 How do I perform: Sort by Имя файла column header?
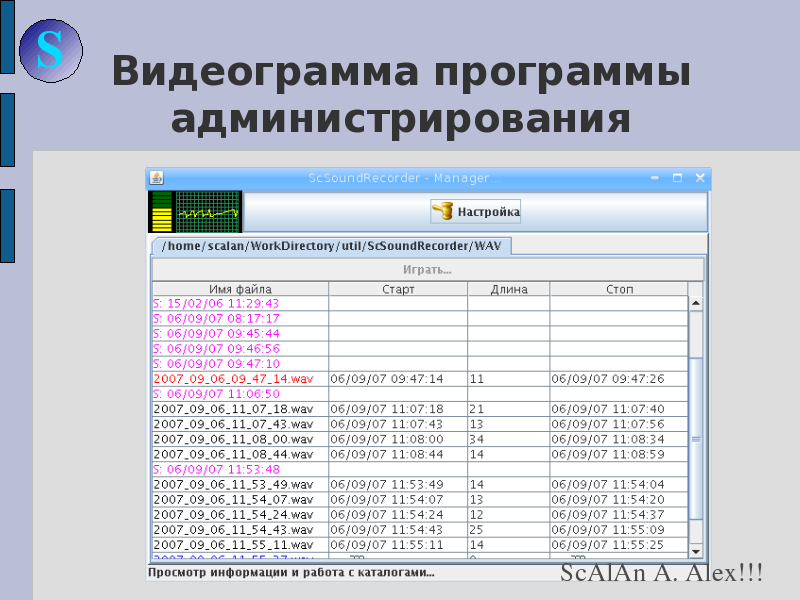(240, 289)
